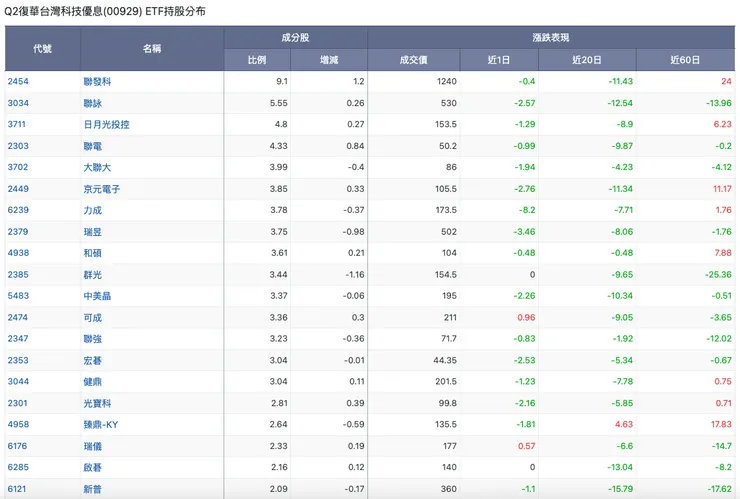Sort by the 近20日 column header
The image size is (740, 499).
(587, 60)
